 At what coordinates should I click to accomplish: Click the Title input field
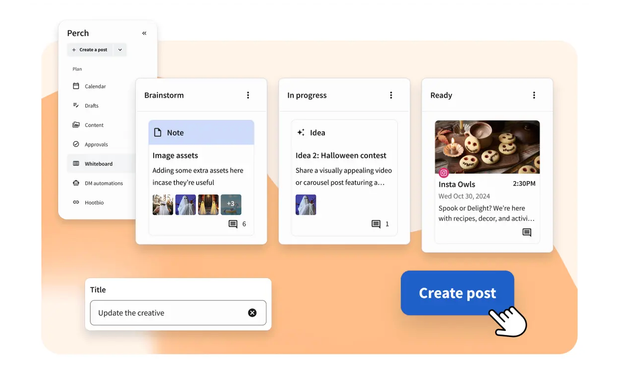[178, 313]
